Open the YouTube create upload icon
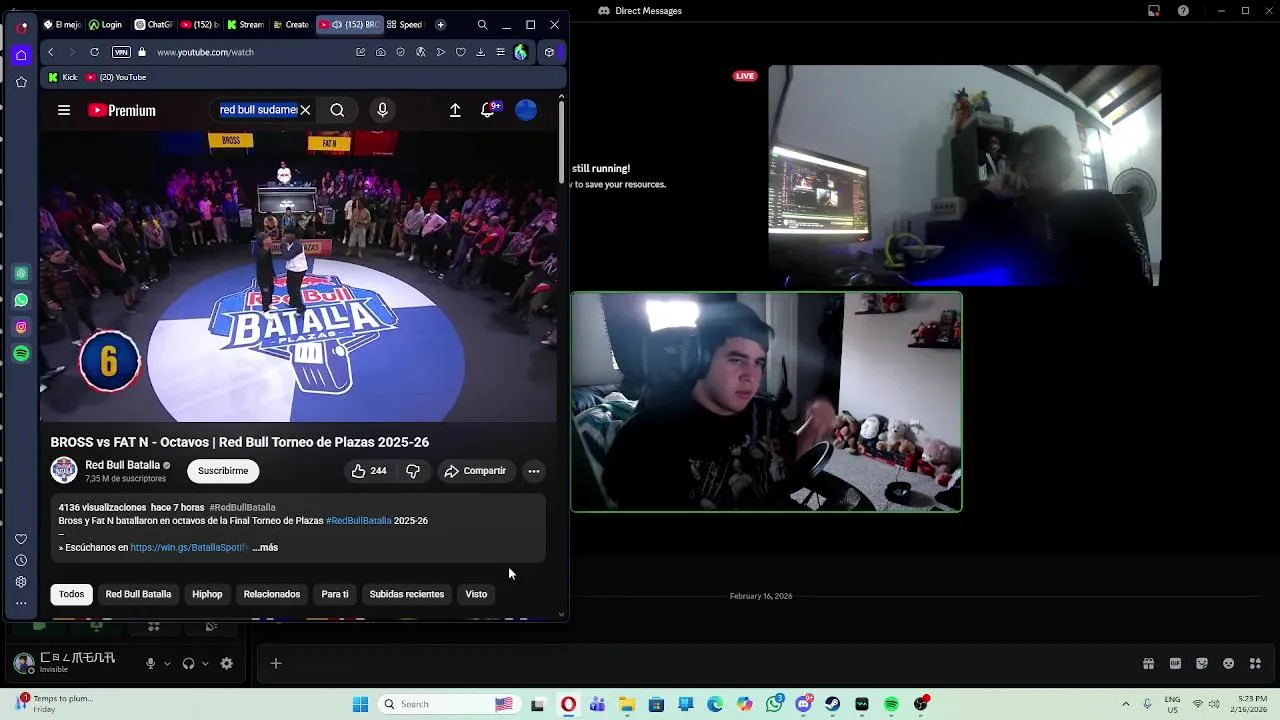Image resolution: width=1280 pixels, height=720 pixels. pos(455,111)
